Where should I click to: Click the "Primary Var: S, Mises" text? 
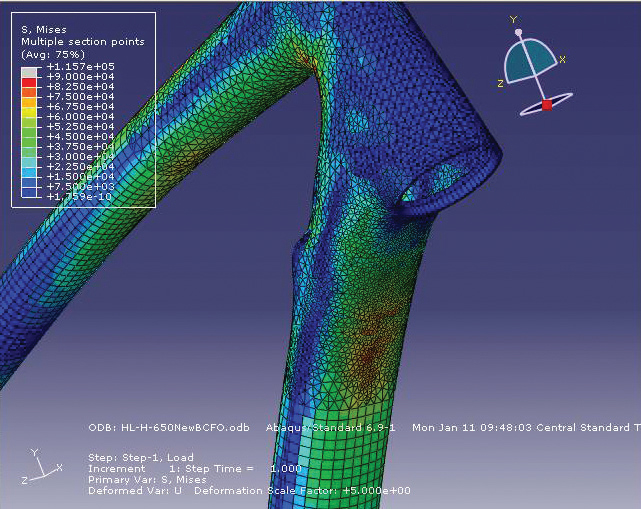tap(147, 479)
